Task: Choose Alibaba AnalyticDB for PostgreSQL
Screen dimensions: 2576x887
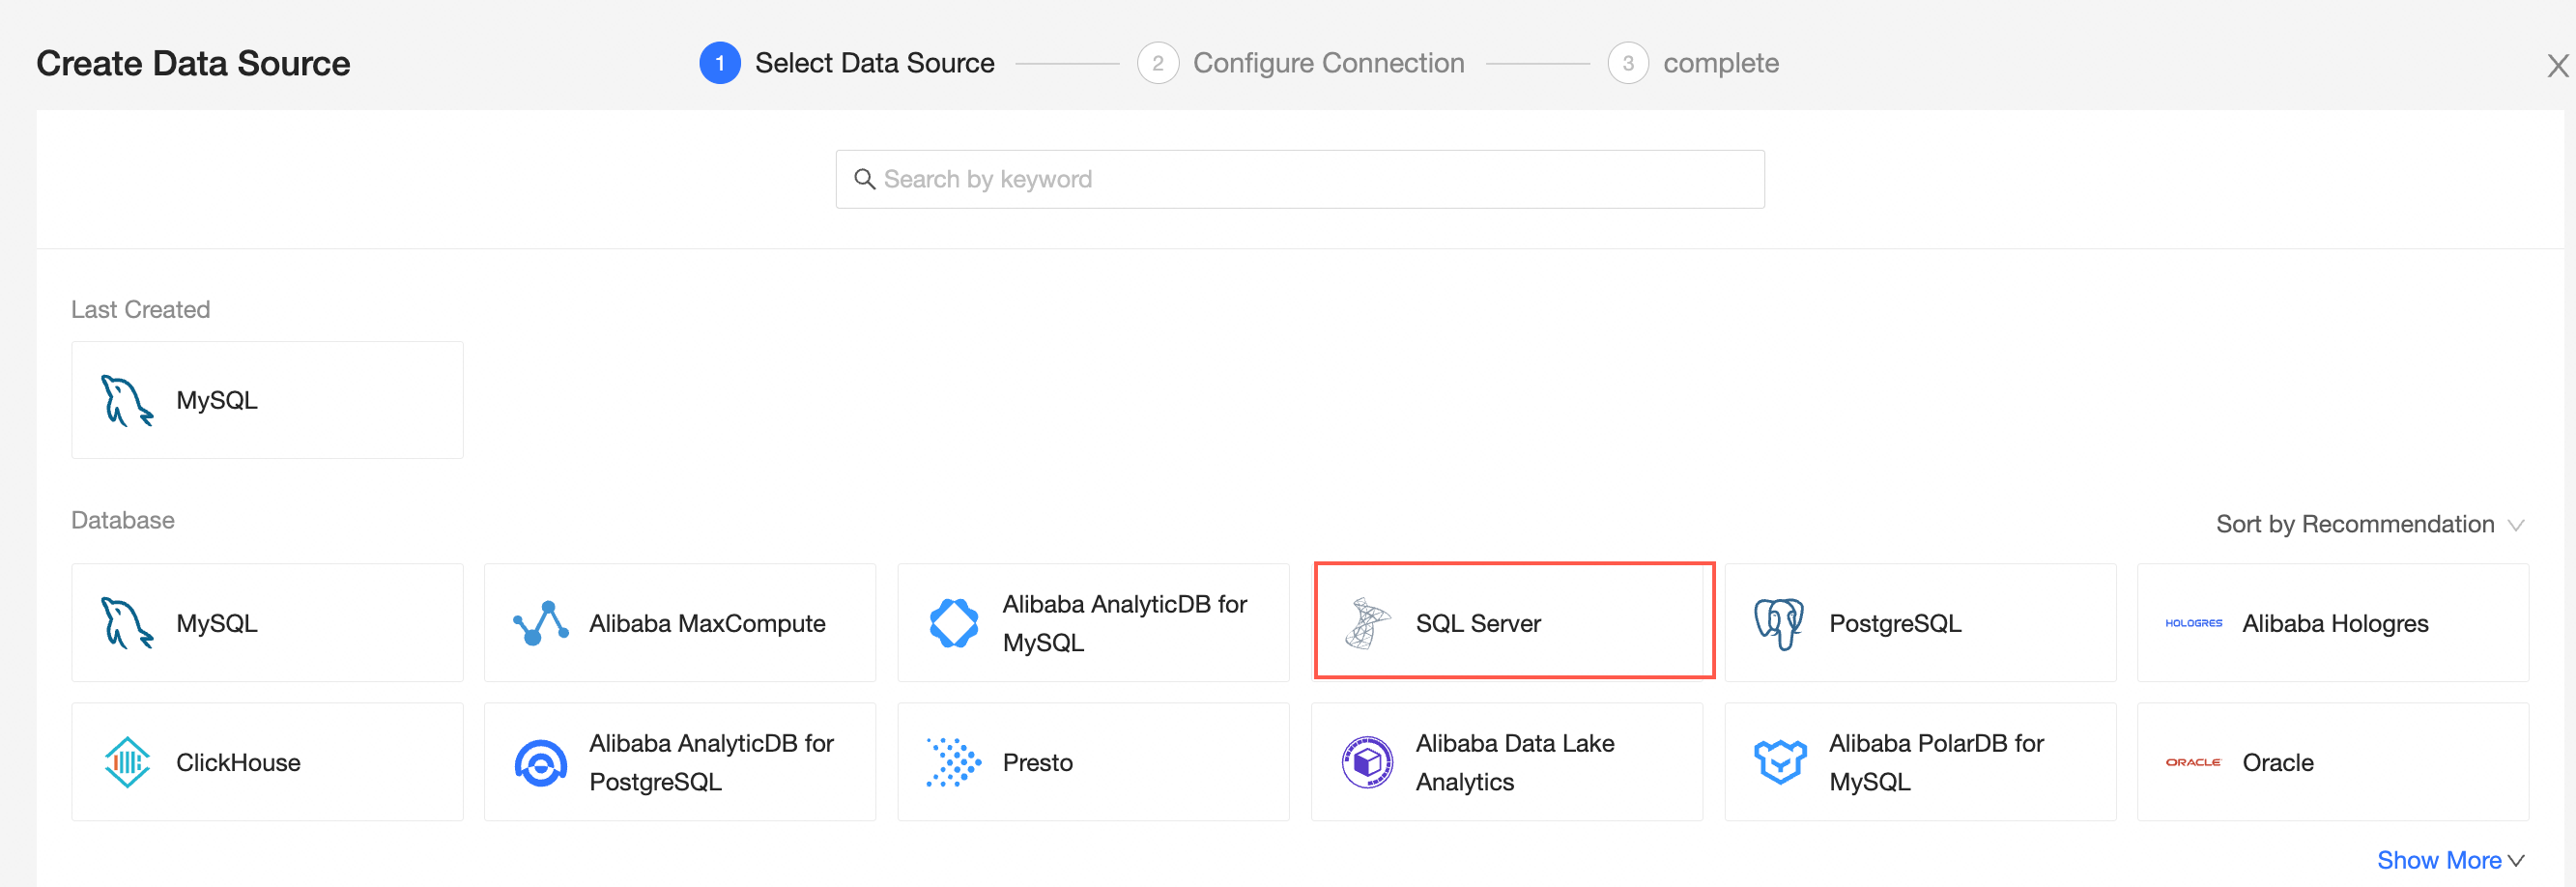Action: click(679, 761)
